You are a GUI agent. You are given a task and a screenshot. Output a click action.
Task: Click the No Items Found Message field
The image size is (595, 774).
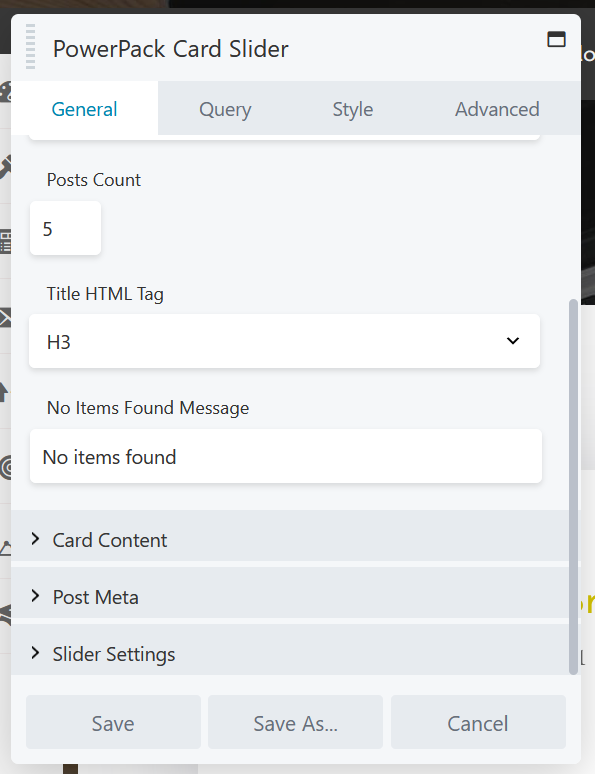tap(286, 456)
